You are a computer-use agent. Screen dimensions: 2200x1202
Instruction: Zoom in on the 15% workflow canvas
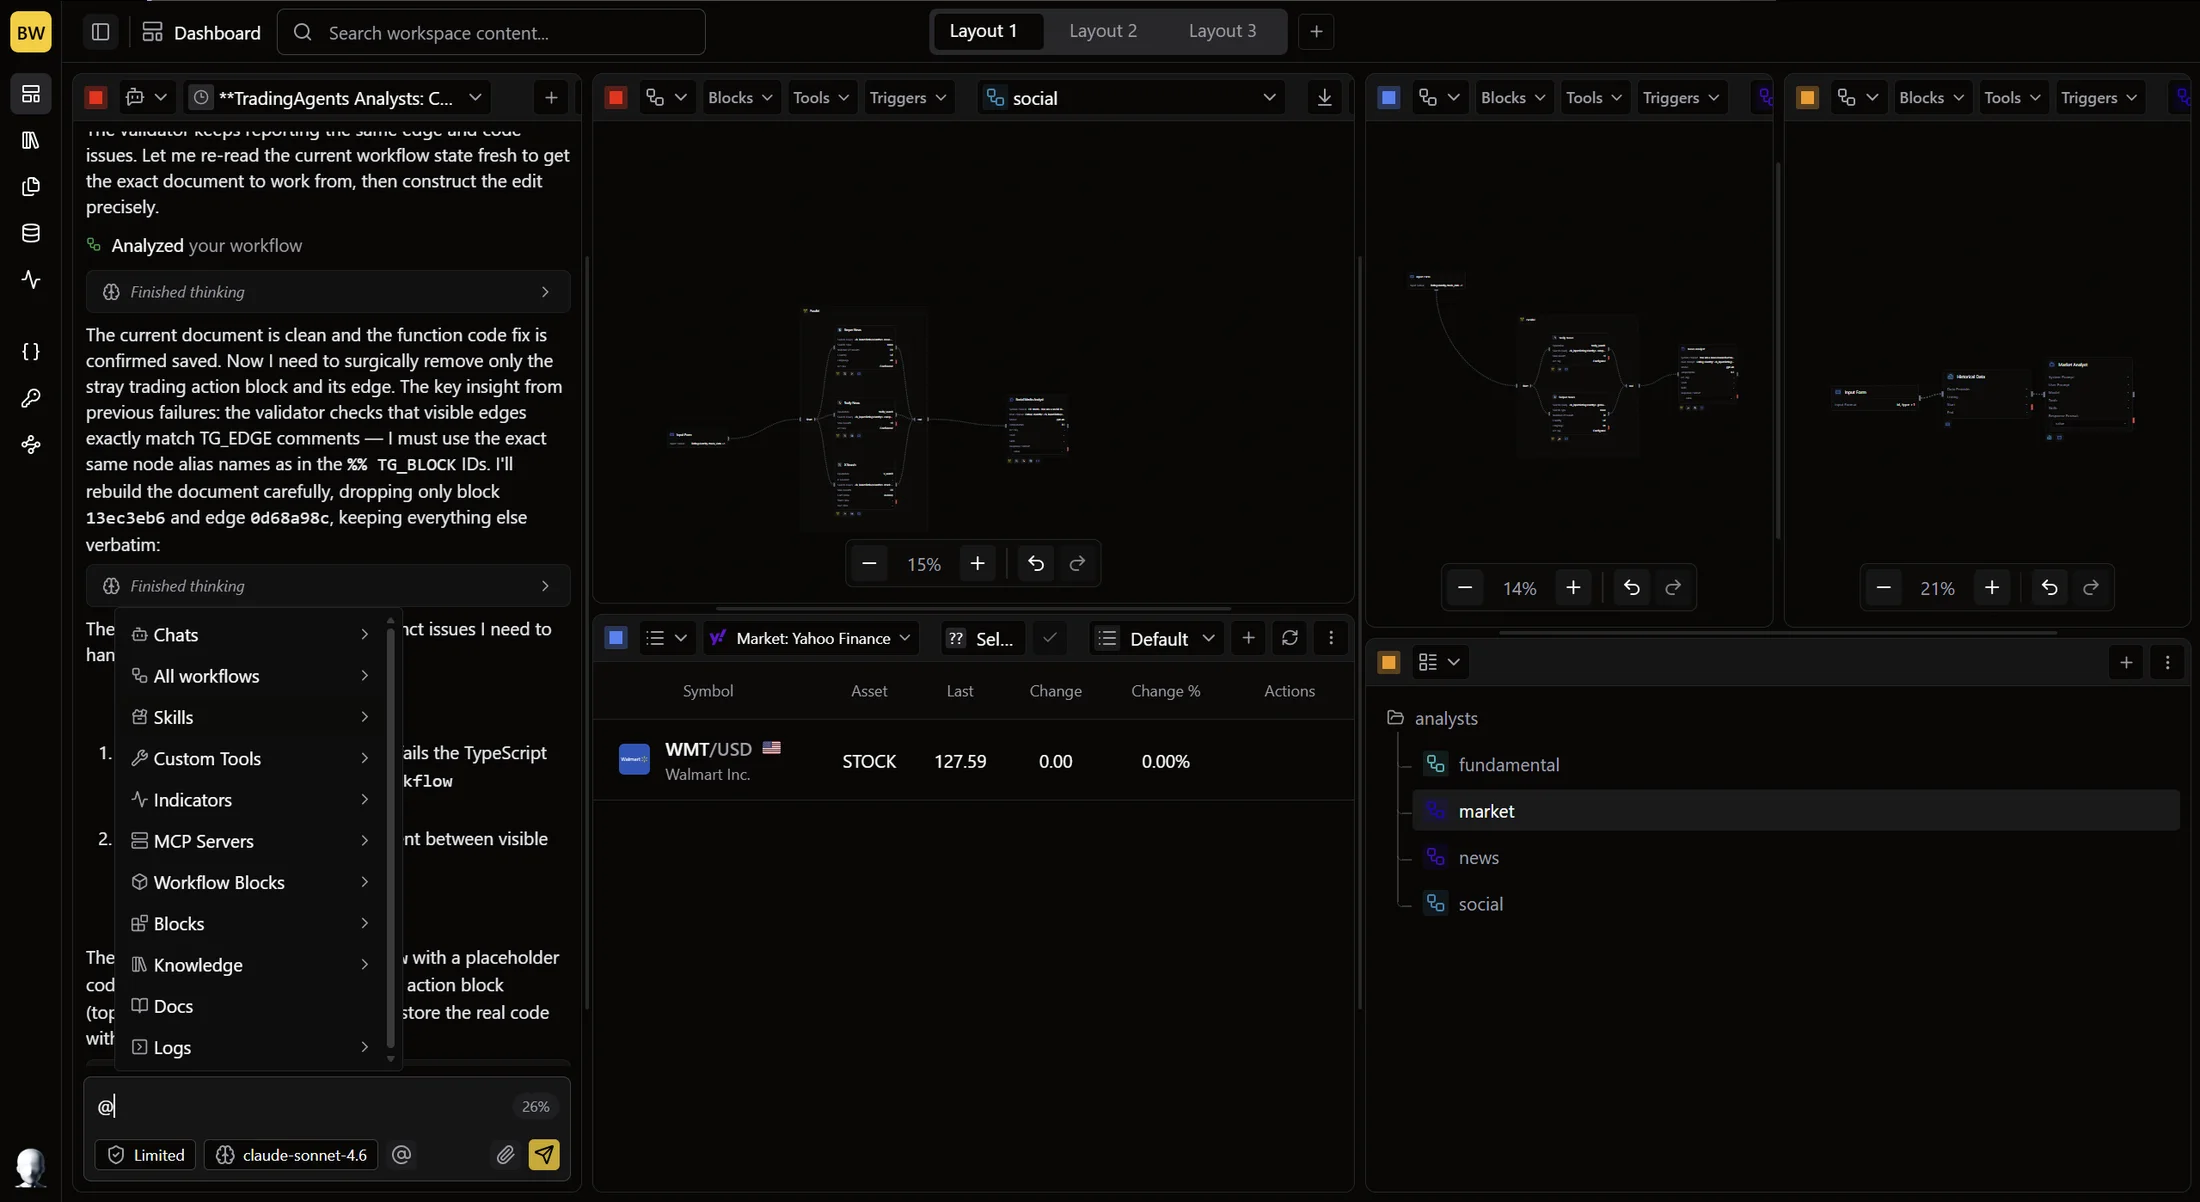977,564
